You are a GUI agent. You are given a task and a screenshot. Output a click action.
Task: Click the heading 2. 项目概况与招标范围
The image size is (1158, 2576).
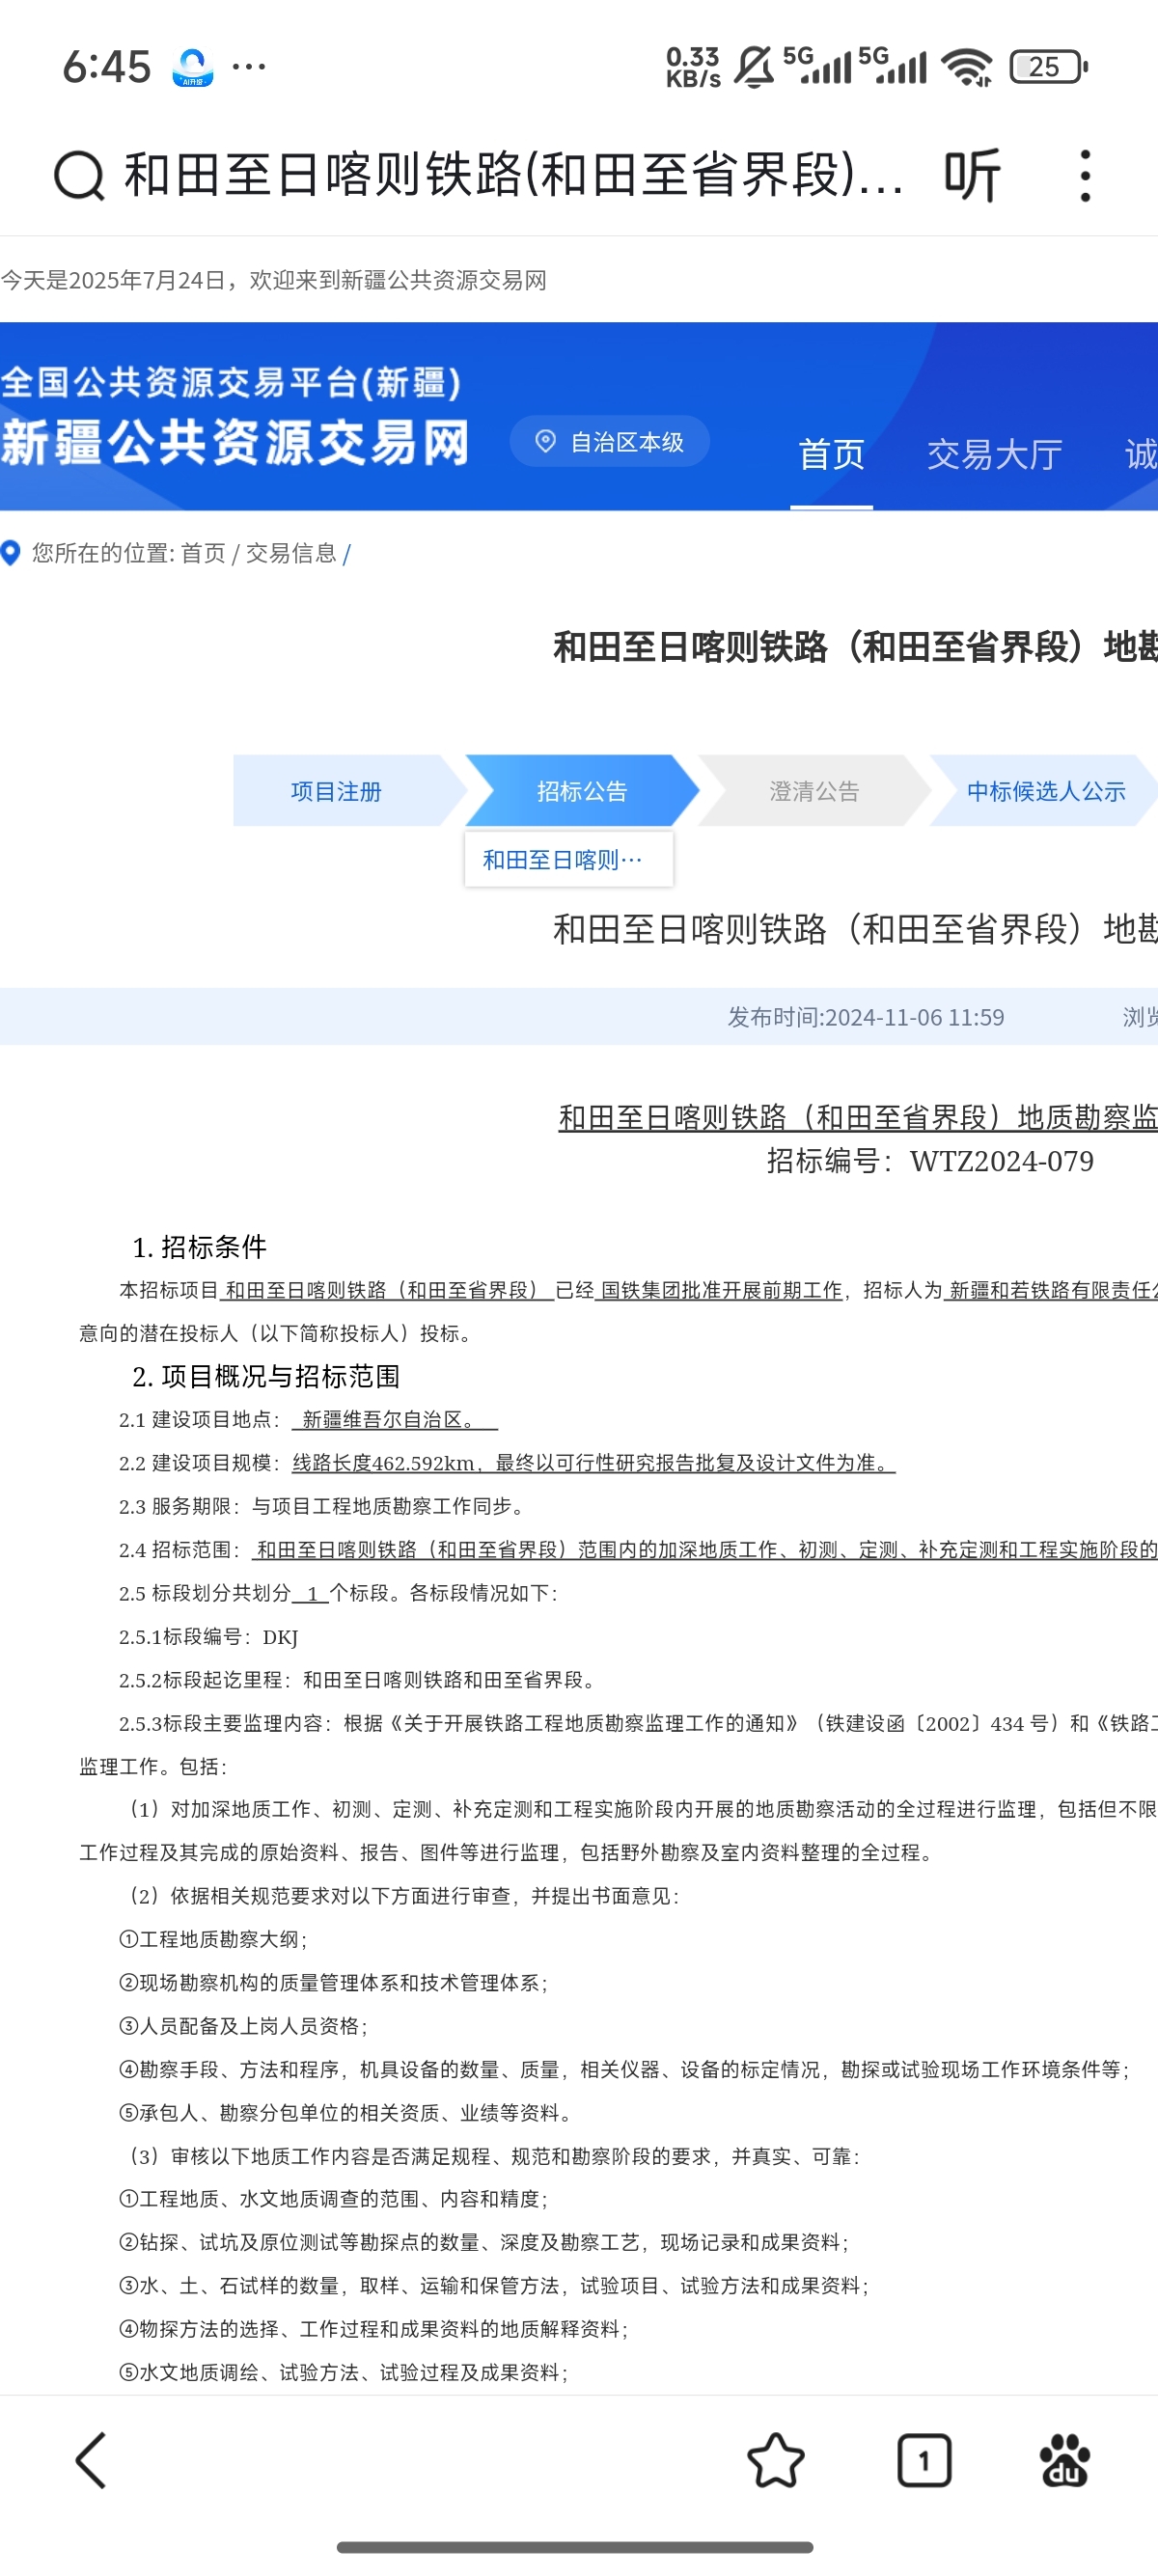click(266, 1376)
